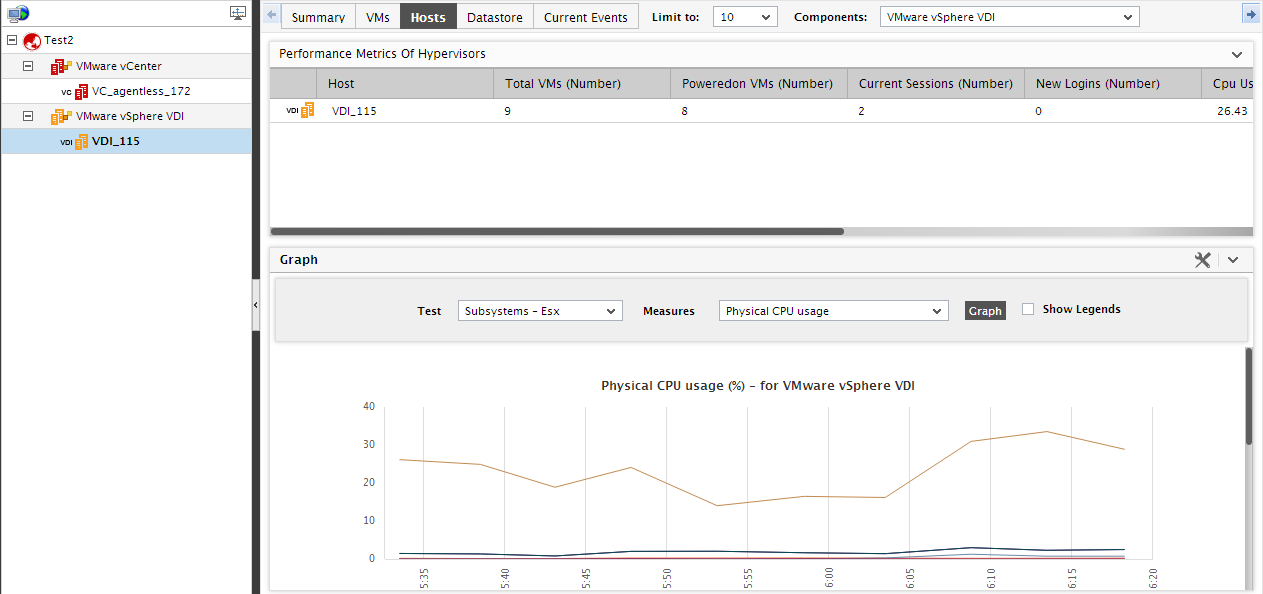Sort by the Poweredon VMs (Number) column

[x=759, y=84]
